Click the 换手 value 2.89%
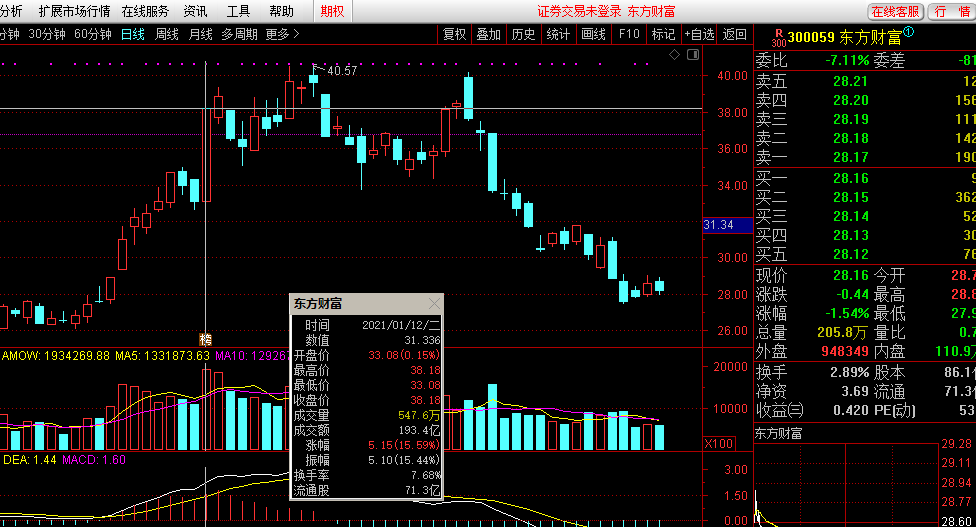This screenshot has height=527, width=976. pos(849,373)
